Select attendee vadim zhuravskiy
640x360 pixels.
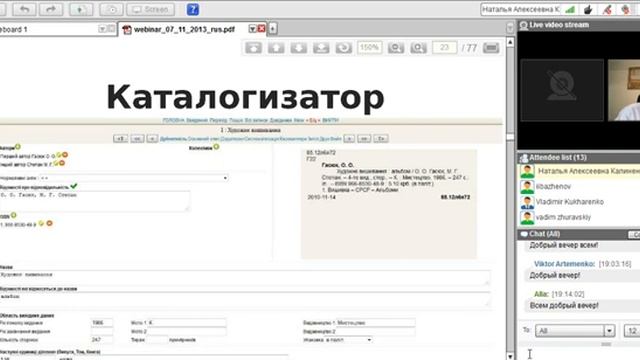[580, 217]
